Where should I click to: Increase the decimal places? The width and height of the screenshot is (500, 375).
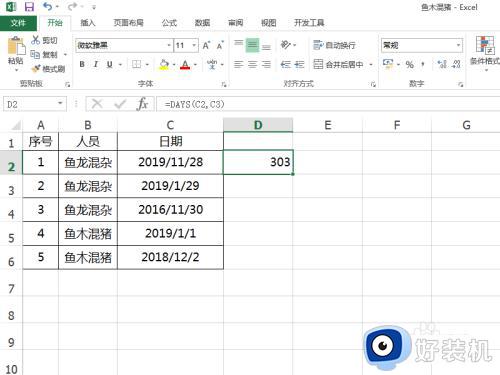click(x=442, y=64)
